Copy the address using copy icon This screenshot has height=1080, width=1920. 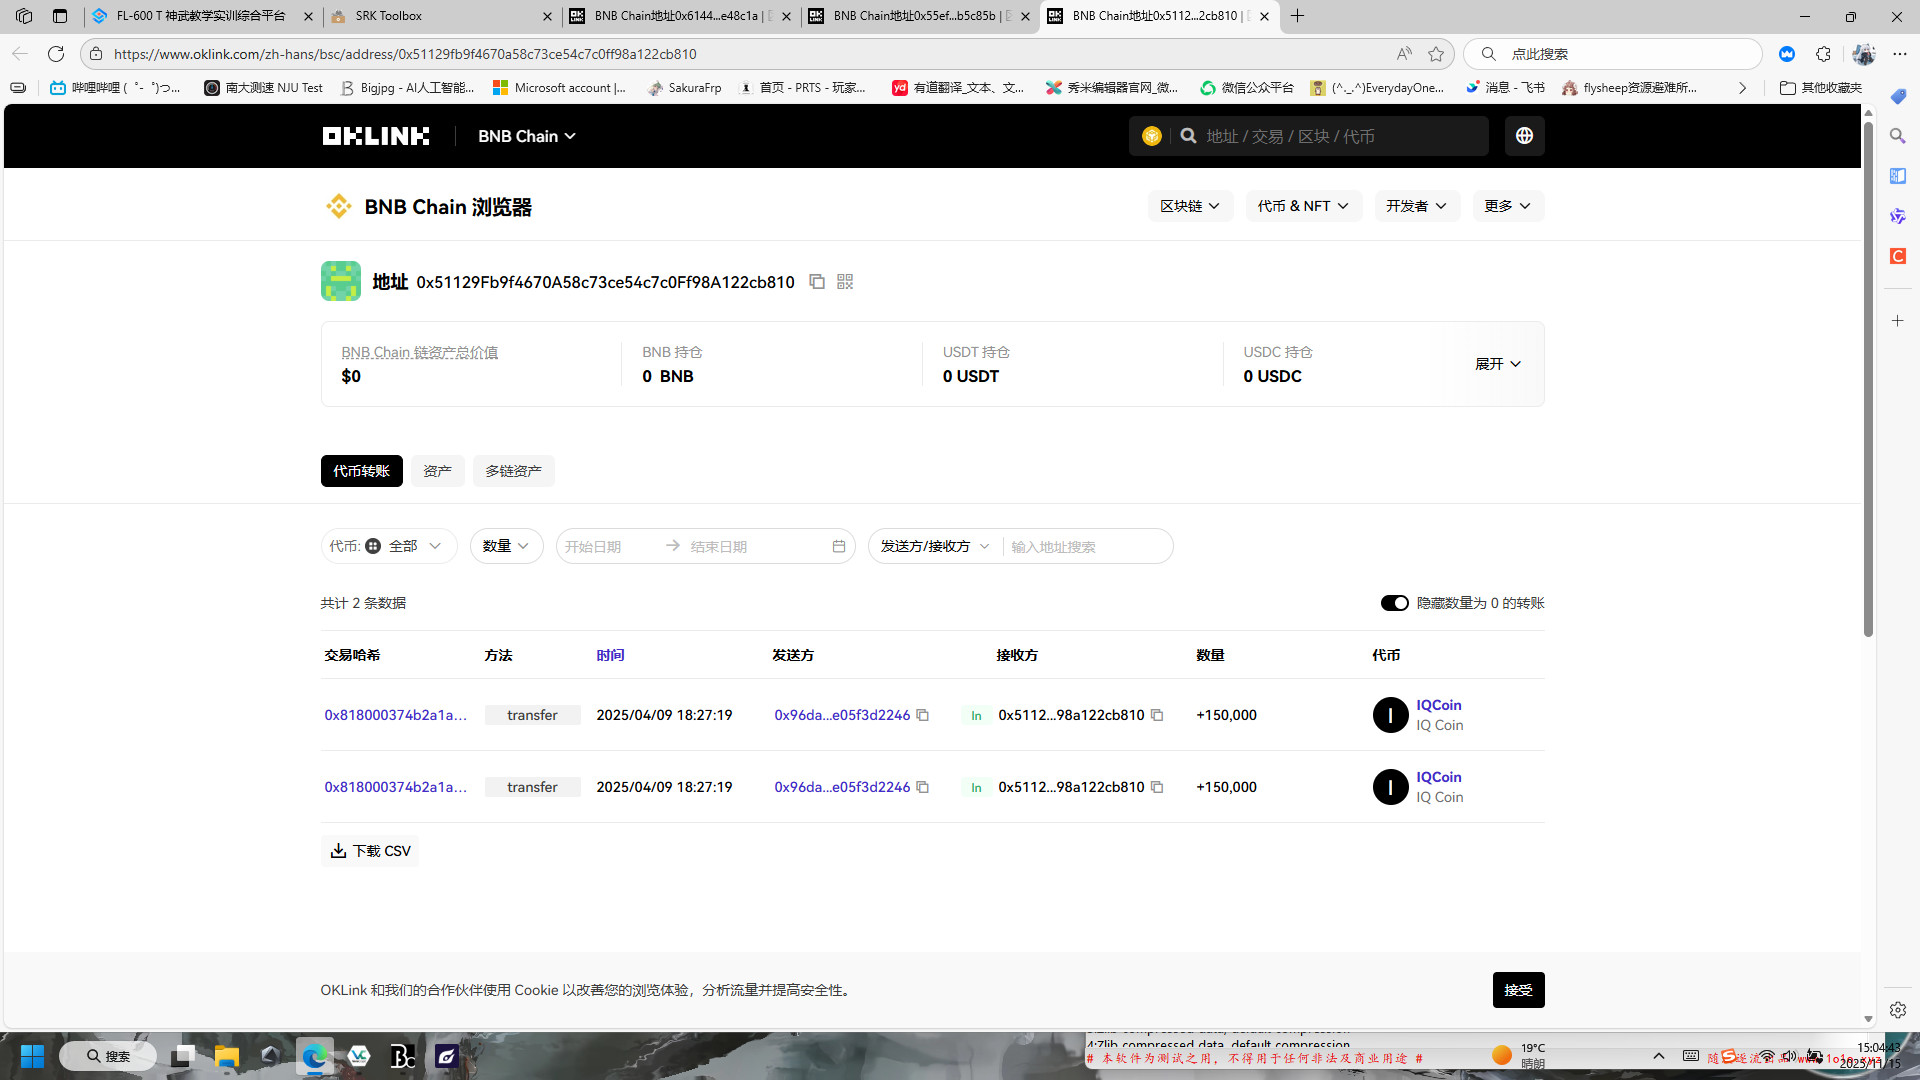[817, 282]
